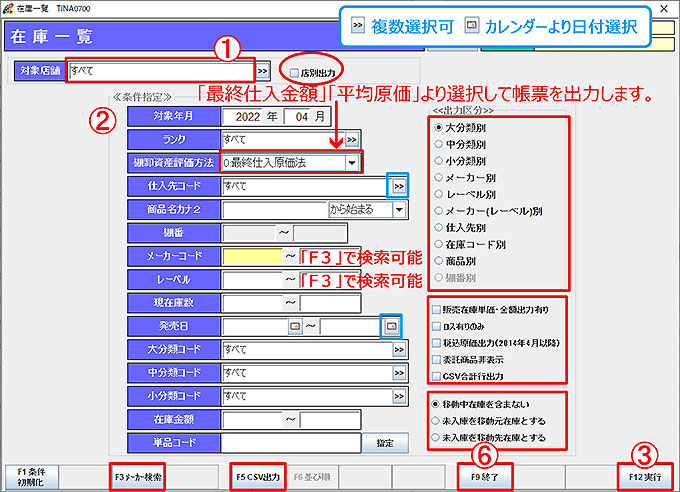680x492 pixels.
Task: Click the 対象店舗 text field
Action: [x=161, y=71]
